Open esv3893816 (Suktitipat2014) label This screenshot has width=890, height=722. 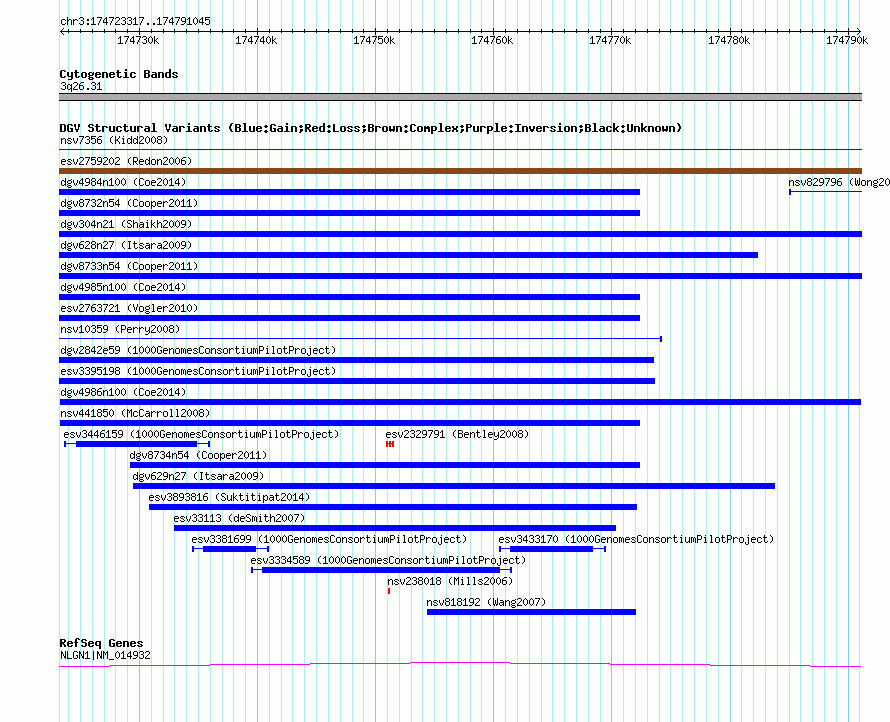point(229,497)
